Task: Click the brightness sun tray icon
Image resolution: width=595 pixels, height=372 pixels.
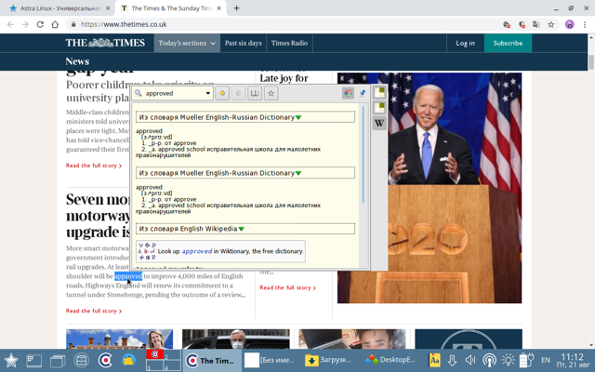Action: coord(508,360)
